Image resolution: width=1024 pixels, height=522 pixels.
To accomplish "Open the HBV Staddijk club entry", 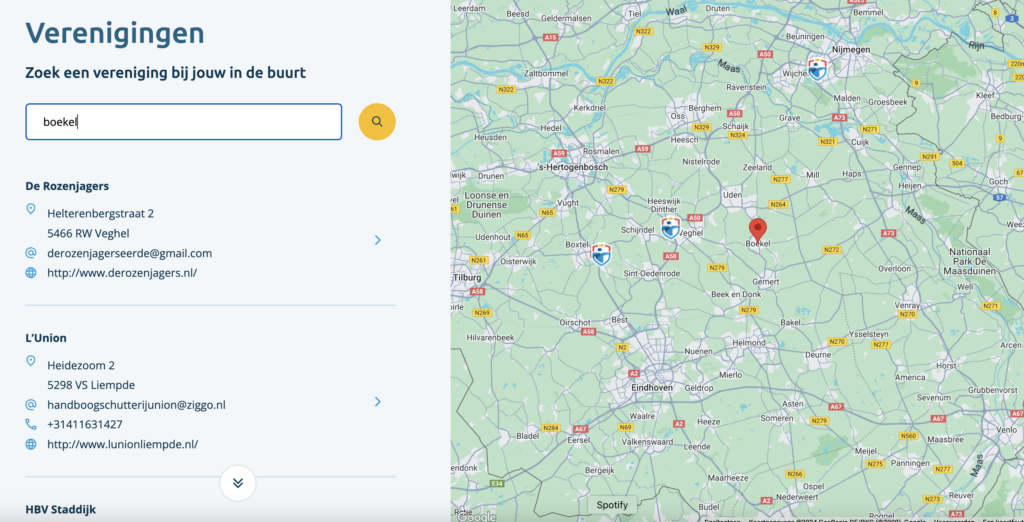I will coord(61,509).
